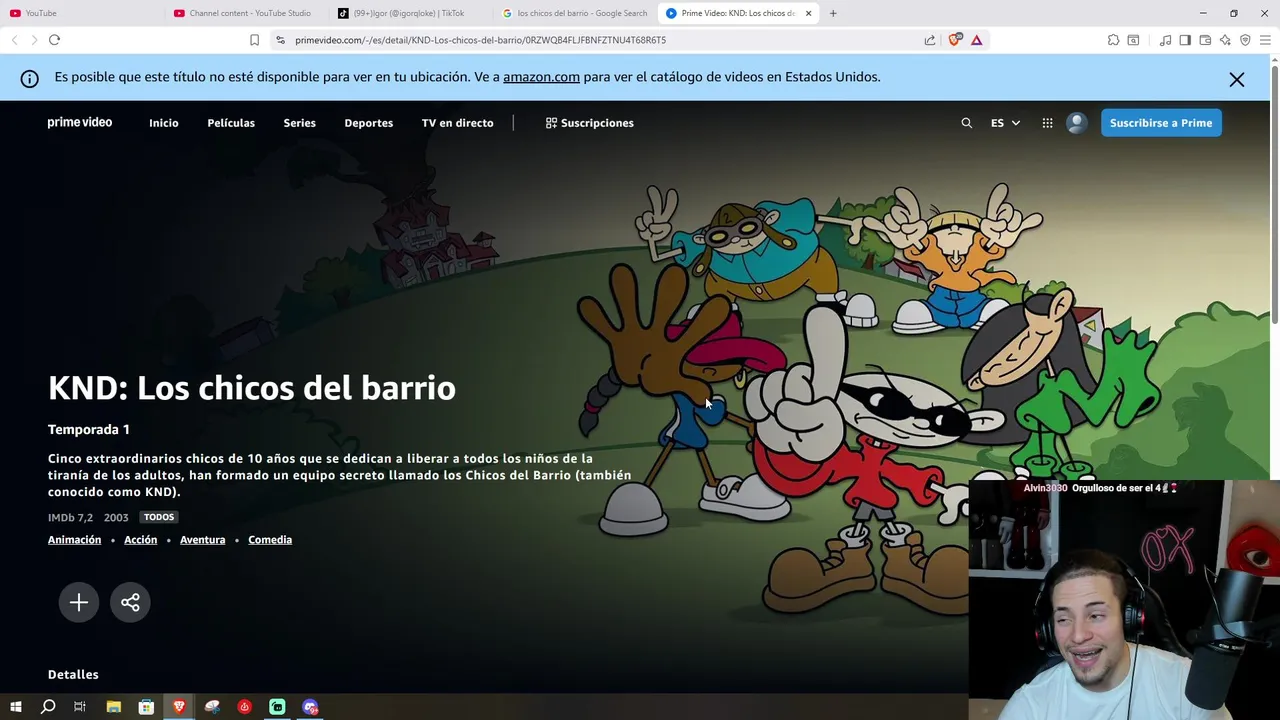Open the tab search icon in toolbar
The width and height of the screenshot is (1280, 720).
point(1133,40)
